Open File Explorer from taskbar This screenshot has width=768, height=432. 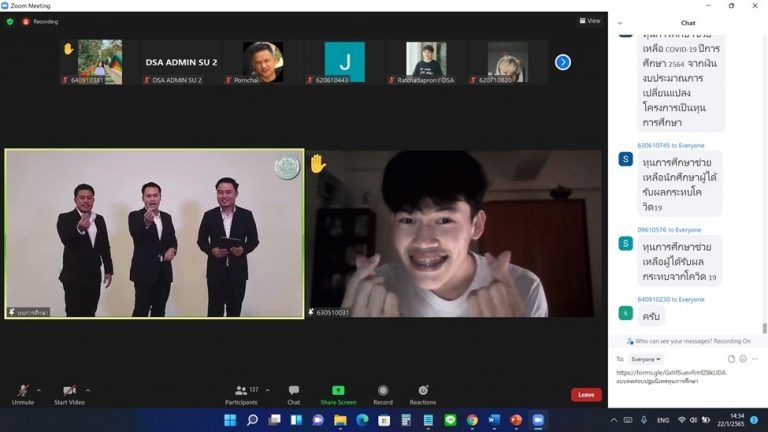tap(340, 420)
